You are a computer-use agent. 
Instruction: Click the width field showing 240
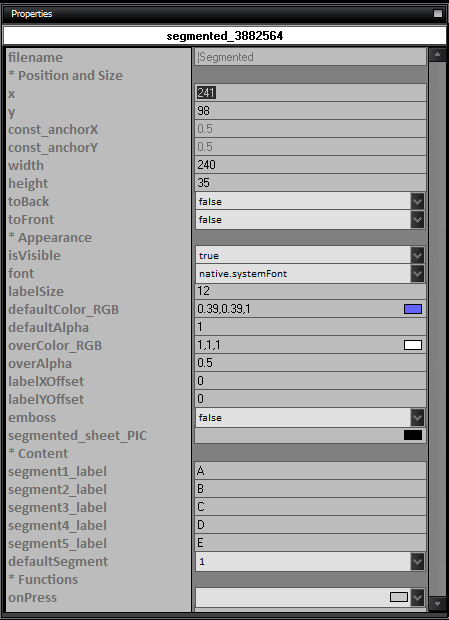point(310,164)
